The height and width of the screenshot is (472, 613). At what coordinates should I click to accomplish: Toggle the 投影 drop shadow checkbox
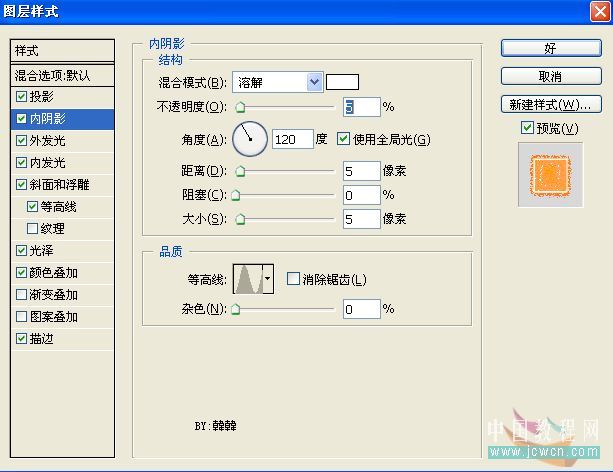(x=21, y=96)
